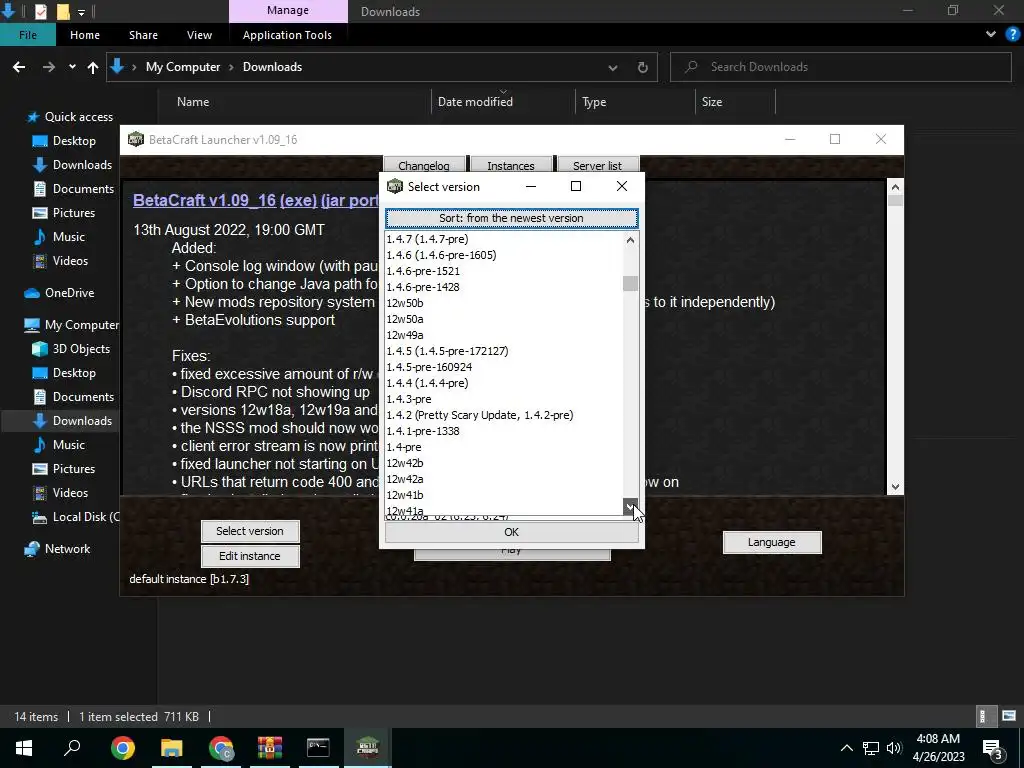The height and width of the screenshot is (768, 1024).
Task: Select Local Disk in sidebar
Action: click(86, 517)
